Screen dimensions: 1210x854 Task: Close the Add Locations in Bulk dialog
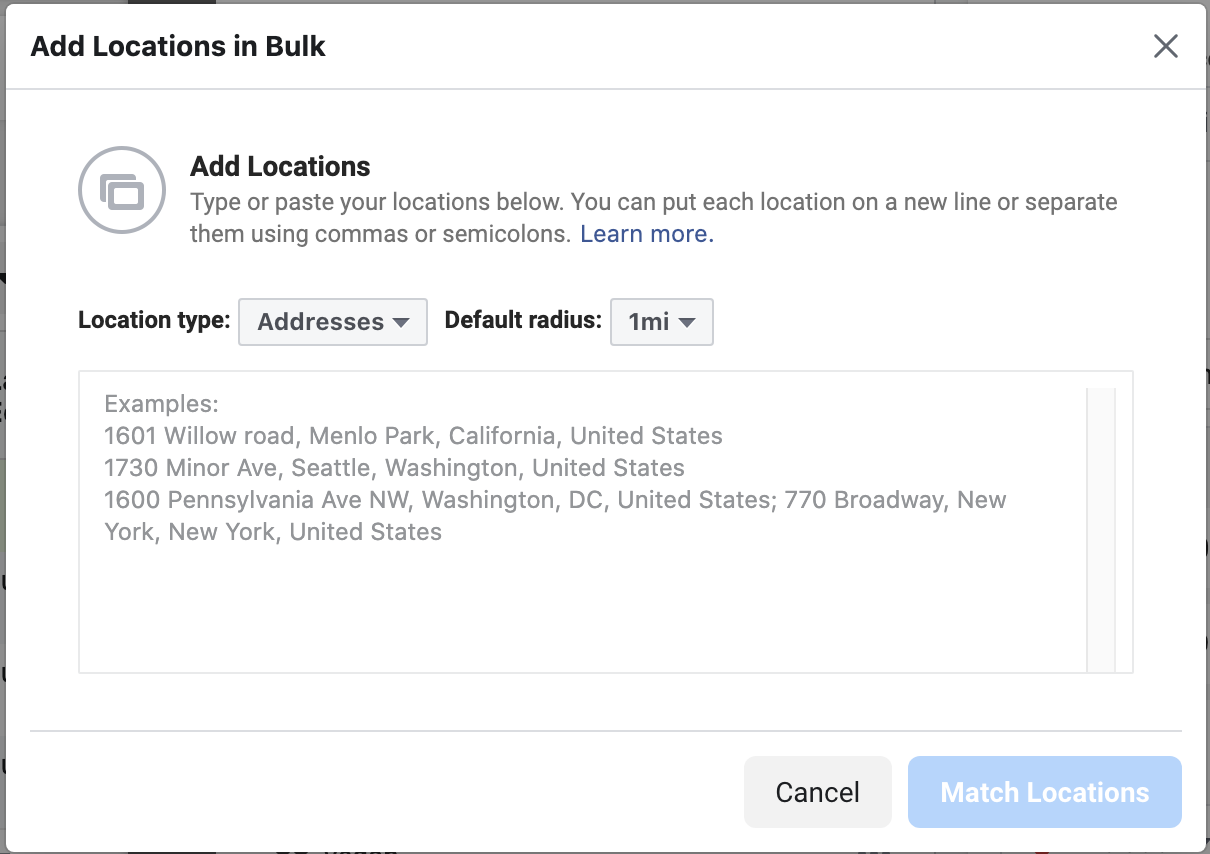click(x=1165, y=46)
